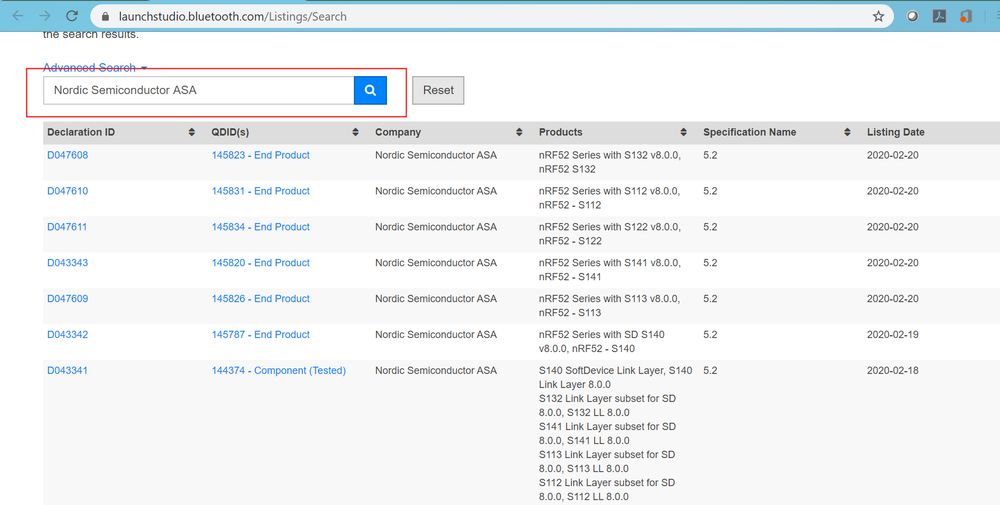Go back using the browser back arrow
This screenshot has width=1000, height=505.
click(17, 16)
